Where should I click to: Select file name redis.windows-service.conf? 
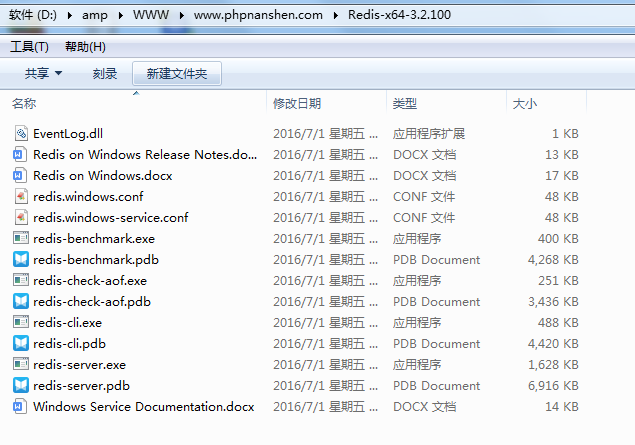[111, 218]
